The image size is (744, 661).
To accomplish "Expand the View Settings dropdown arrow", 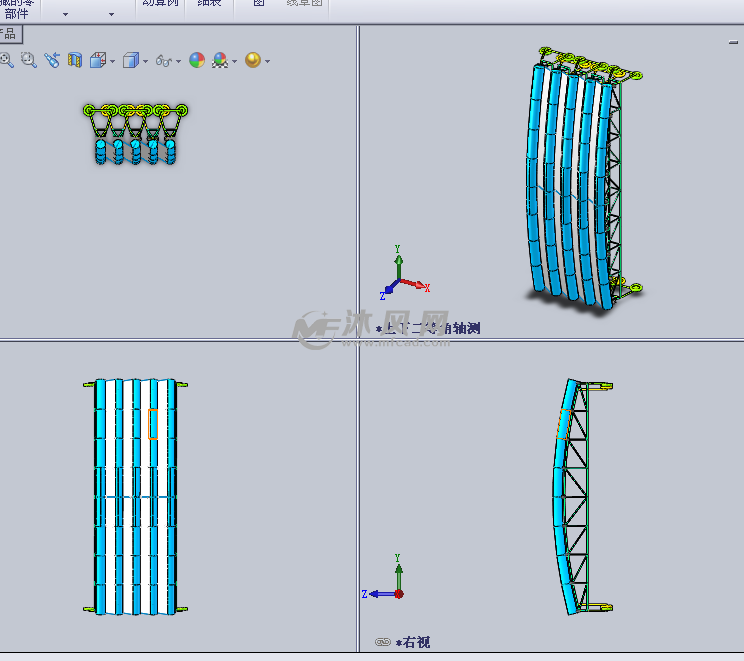I will pyautogui.click(x=268, y=61).
